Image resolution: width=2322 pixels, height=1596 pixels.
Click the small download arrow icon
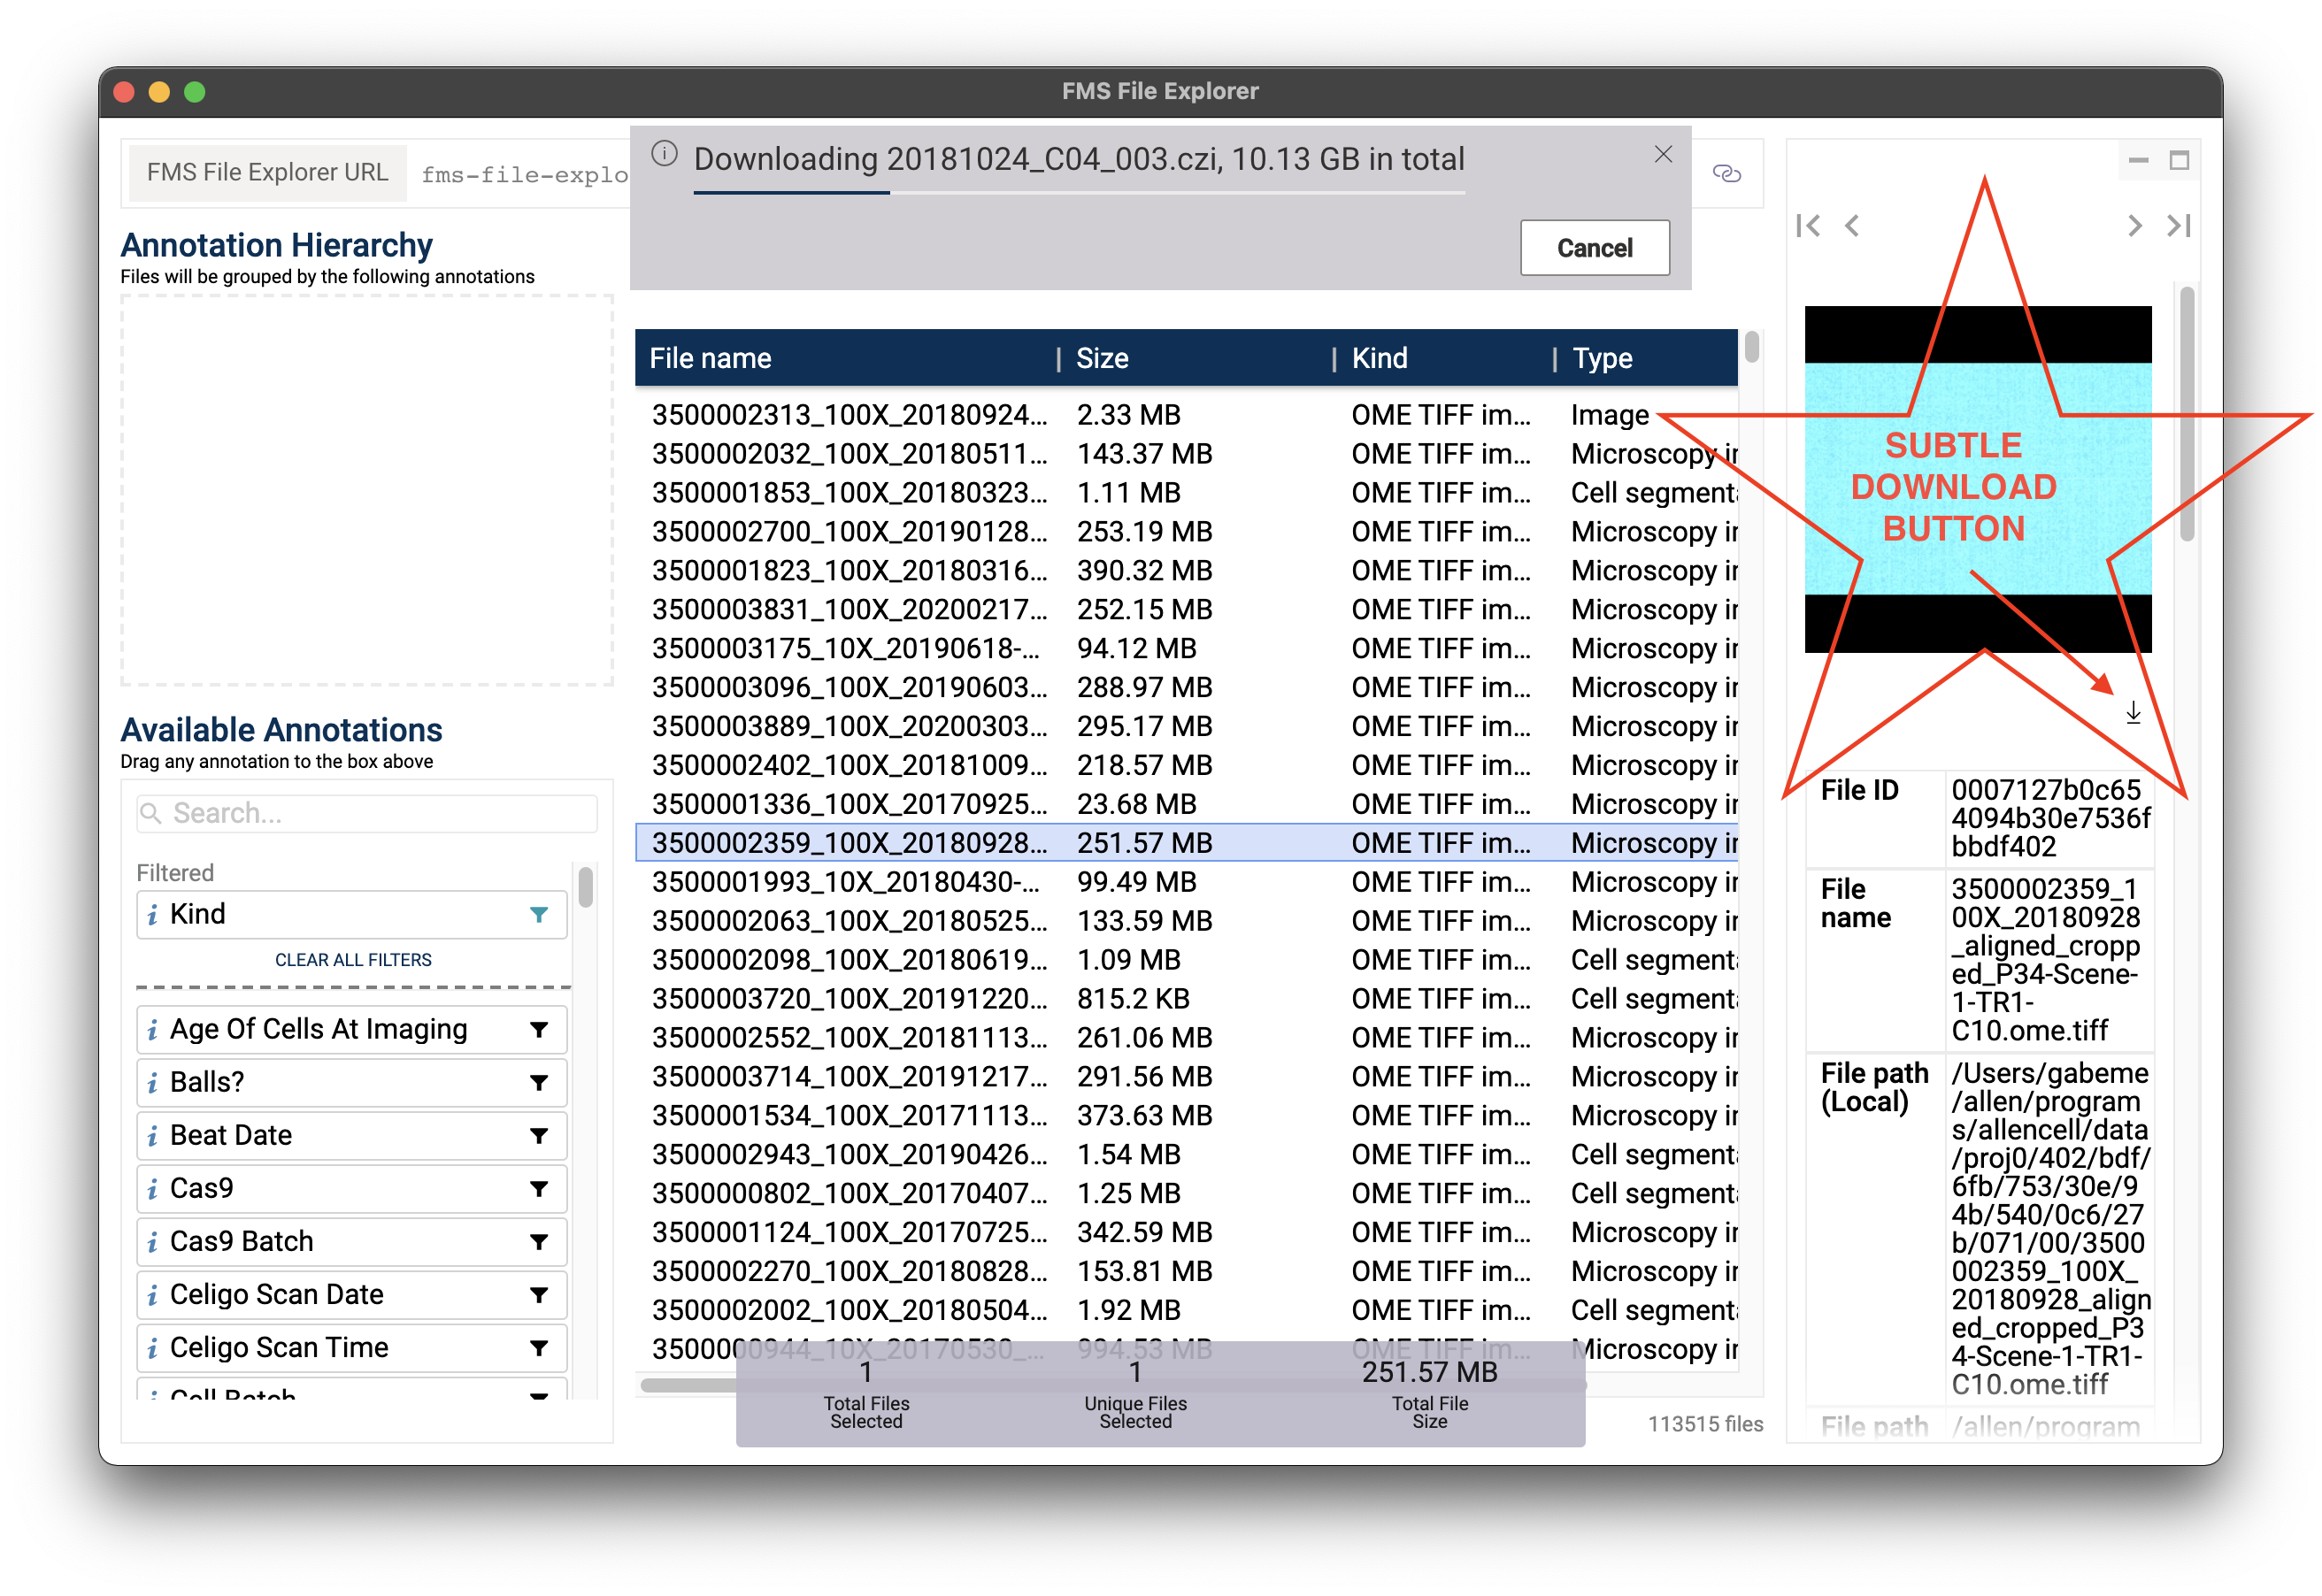tap(2132, 712)
